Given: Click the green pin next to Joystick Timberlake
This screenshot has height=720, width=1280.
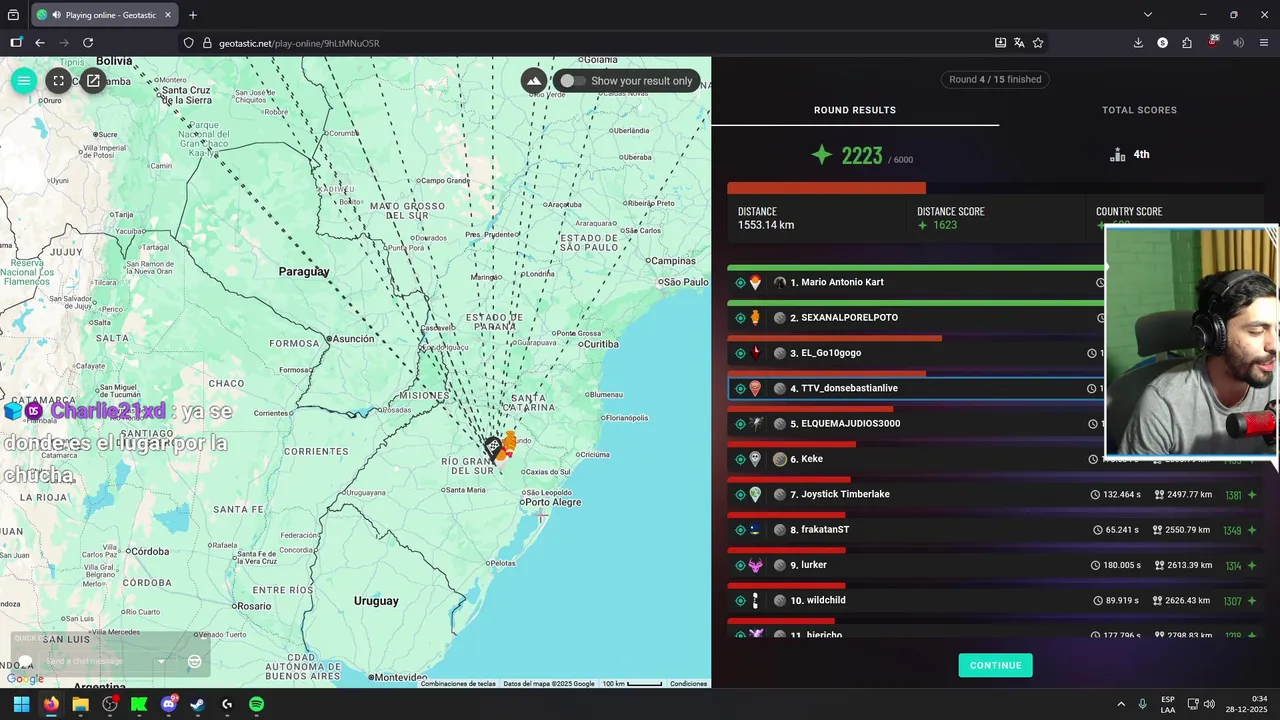Looking at the screenshot, I should [x=755, y=494].
